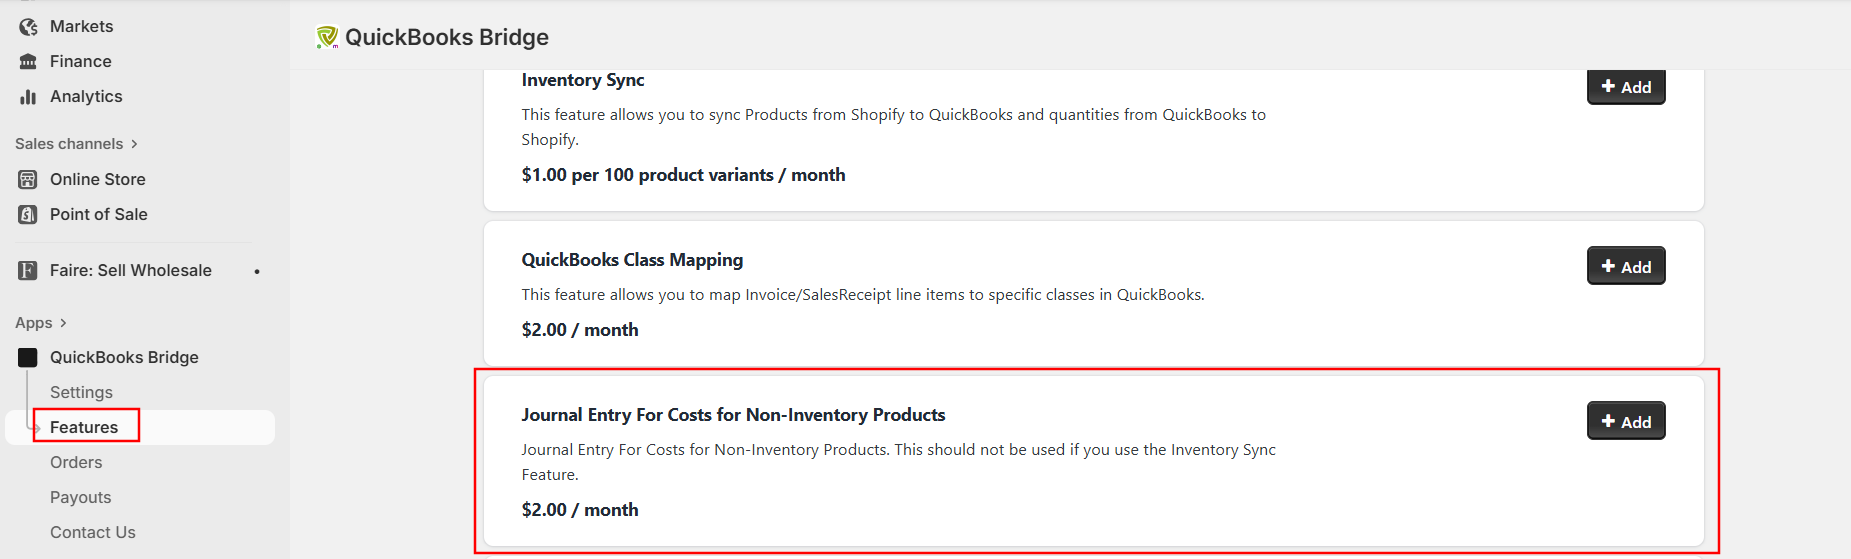This screenshot has height=559, width=1851.
Task: Add the QuickBooks Class Mapping feature
Action: point(1626,266)
